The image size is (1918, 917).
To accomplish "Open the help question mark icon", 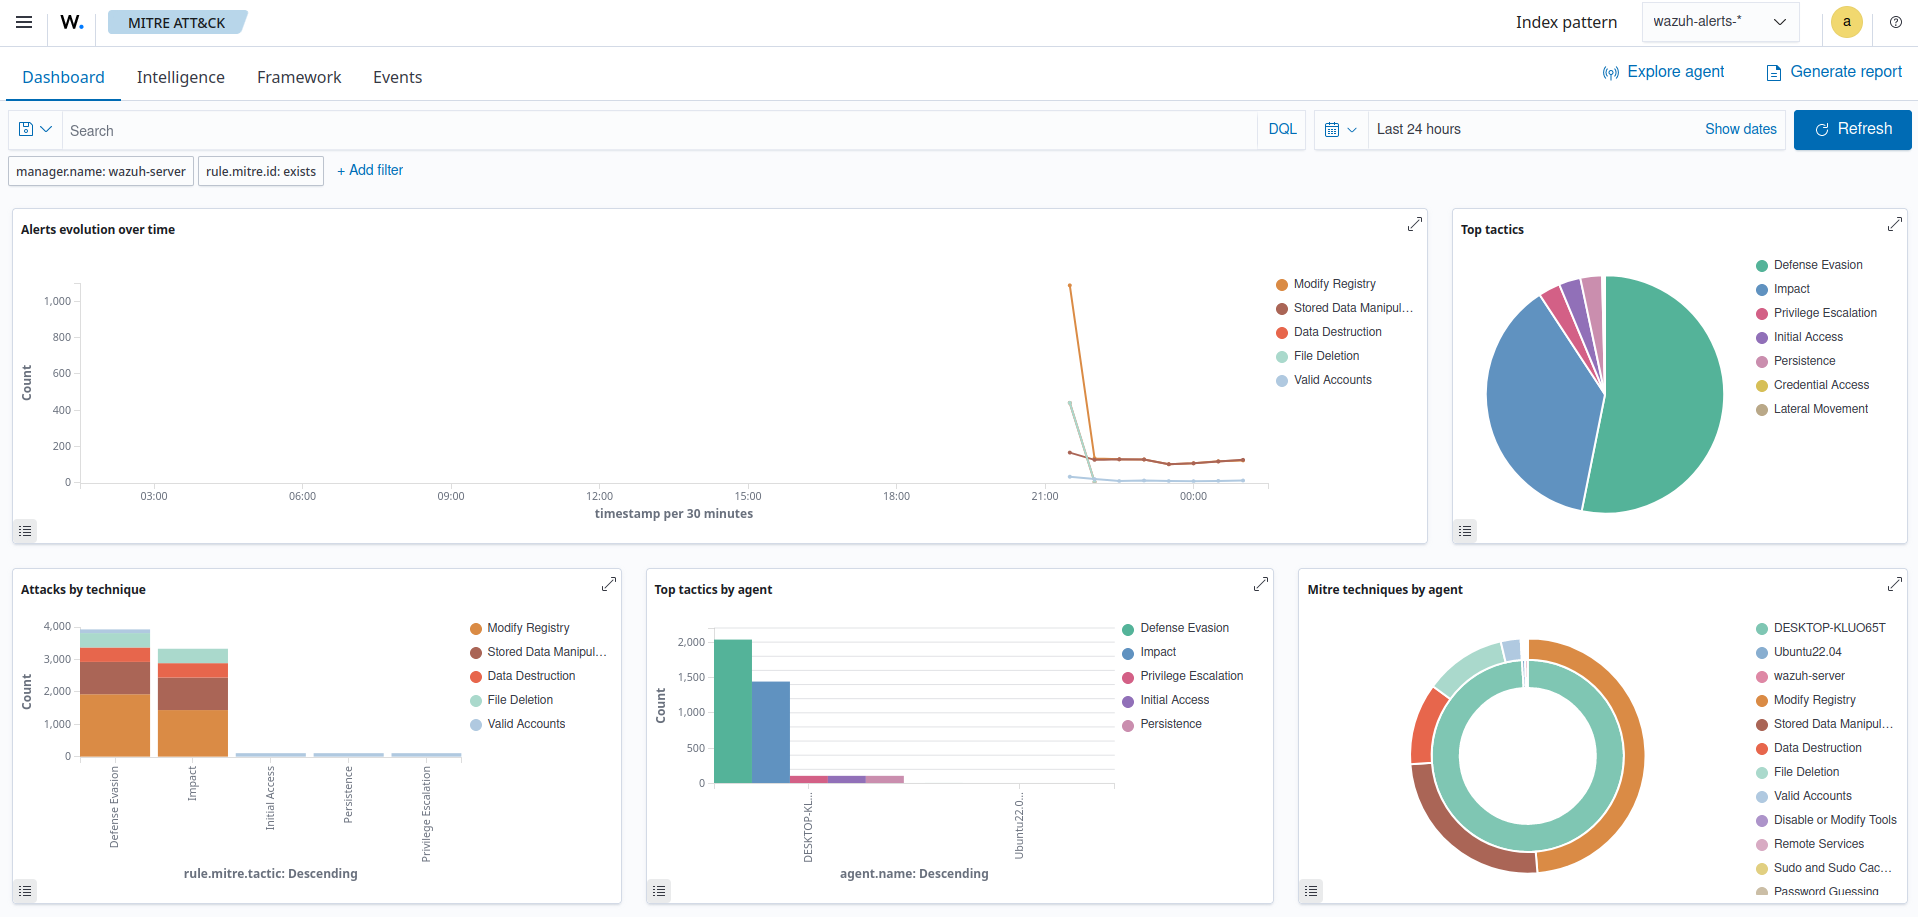I will click(x=1896, y=22).
